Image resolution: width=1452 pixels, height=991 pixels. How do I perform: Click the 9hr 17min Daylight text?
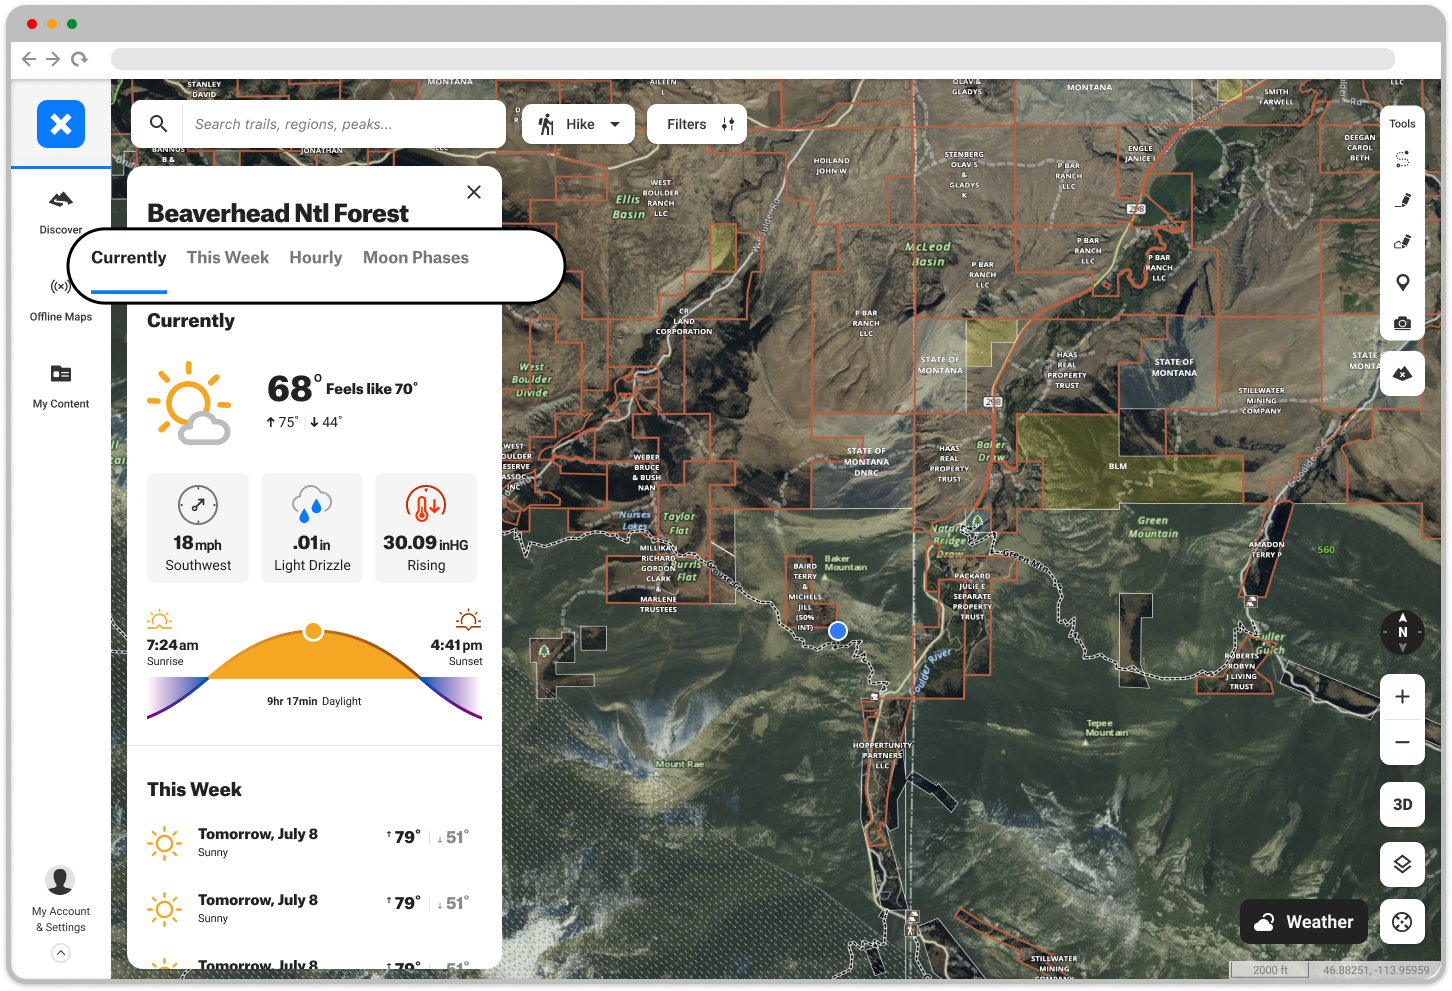(314, 701)
